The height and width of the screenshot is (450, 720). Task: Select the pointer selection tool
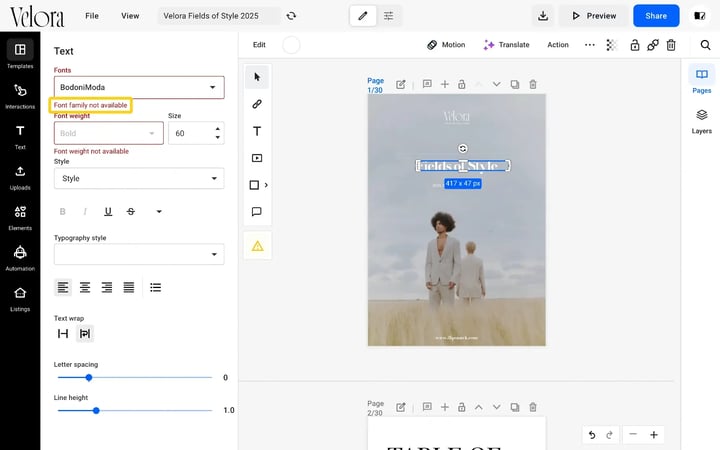(x=257, y=77)
